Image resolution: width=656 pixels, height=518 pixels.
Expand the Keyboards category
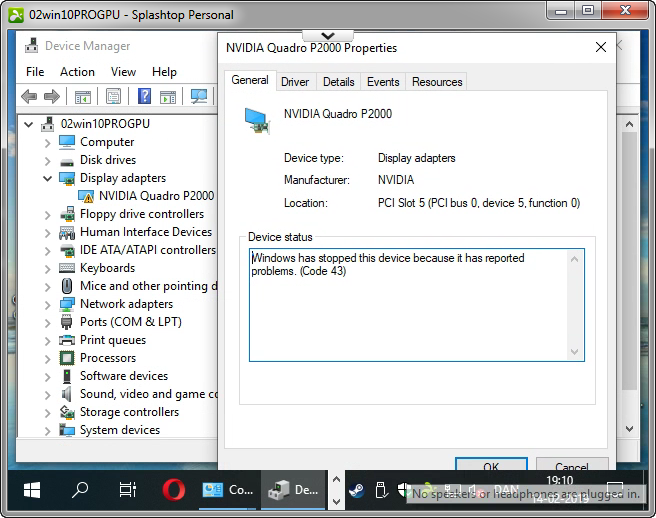[47, 269]
